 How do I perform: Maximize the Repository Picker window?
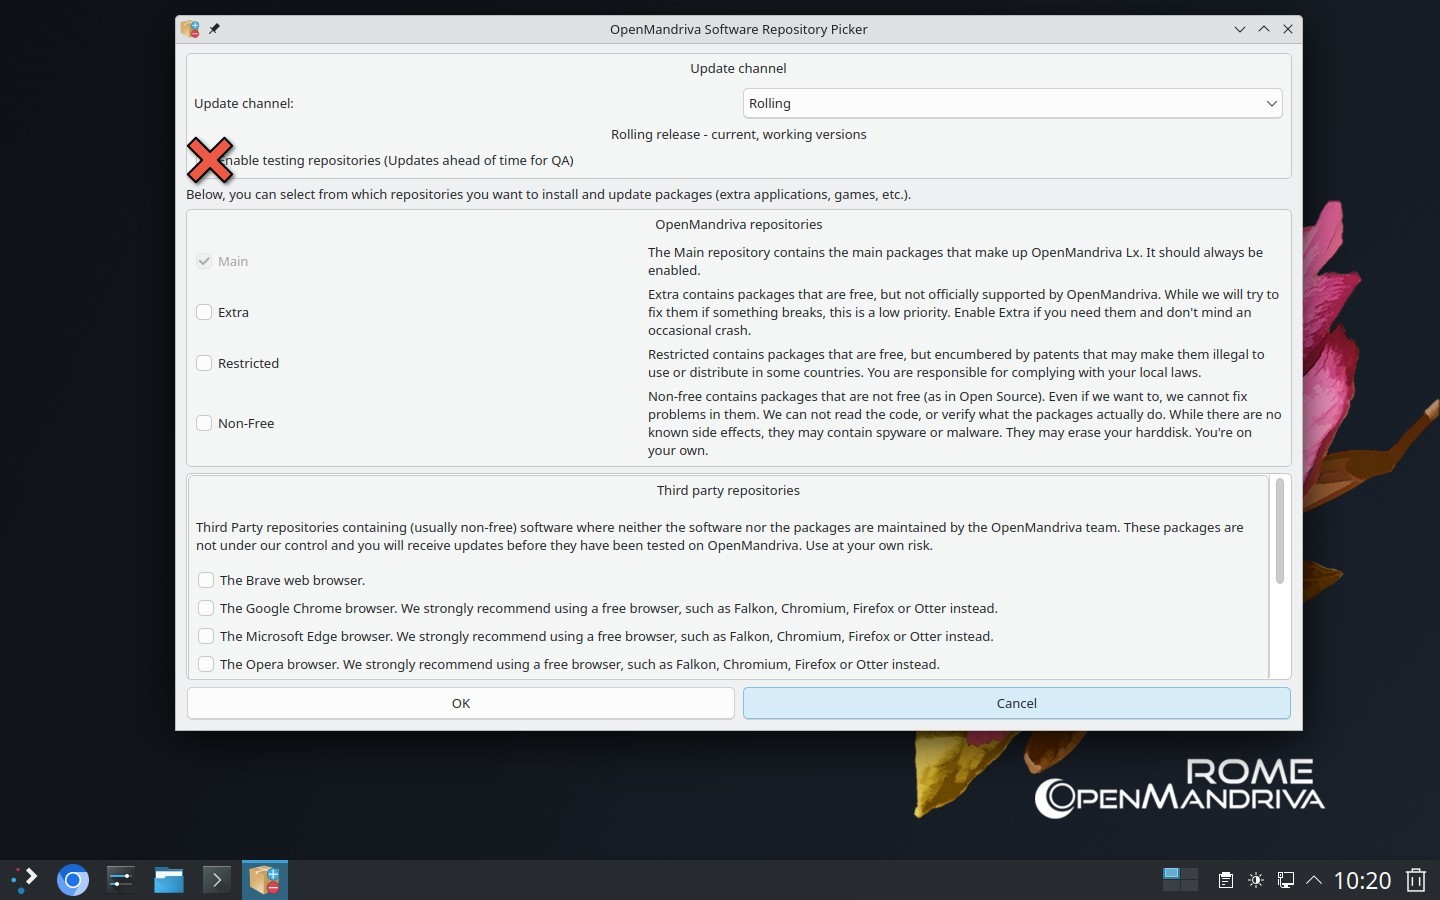pos(1264,29)
